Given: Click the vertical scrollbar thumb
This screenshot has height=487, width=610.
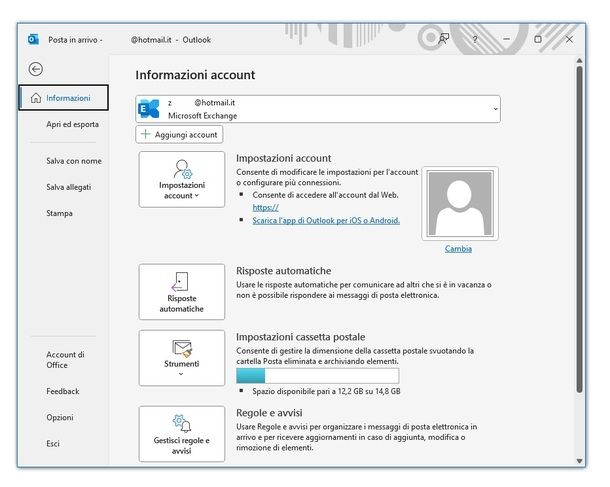Looking at the screenshot, I should pyautogui.click(x=579, y=229).
